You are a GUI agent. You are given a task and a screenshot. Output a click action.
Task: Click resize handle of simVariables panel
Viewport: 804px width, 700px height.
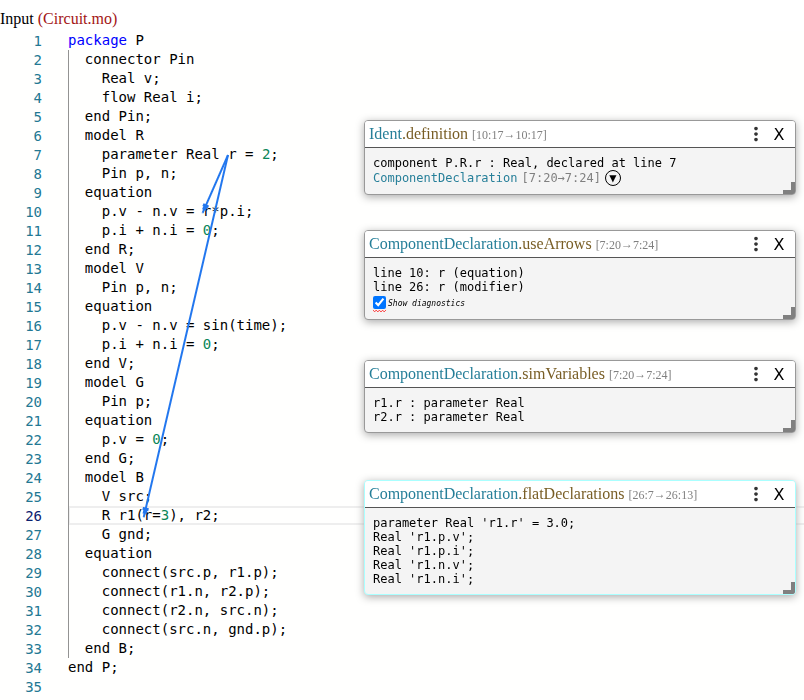(789, 426)
